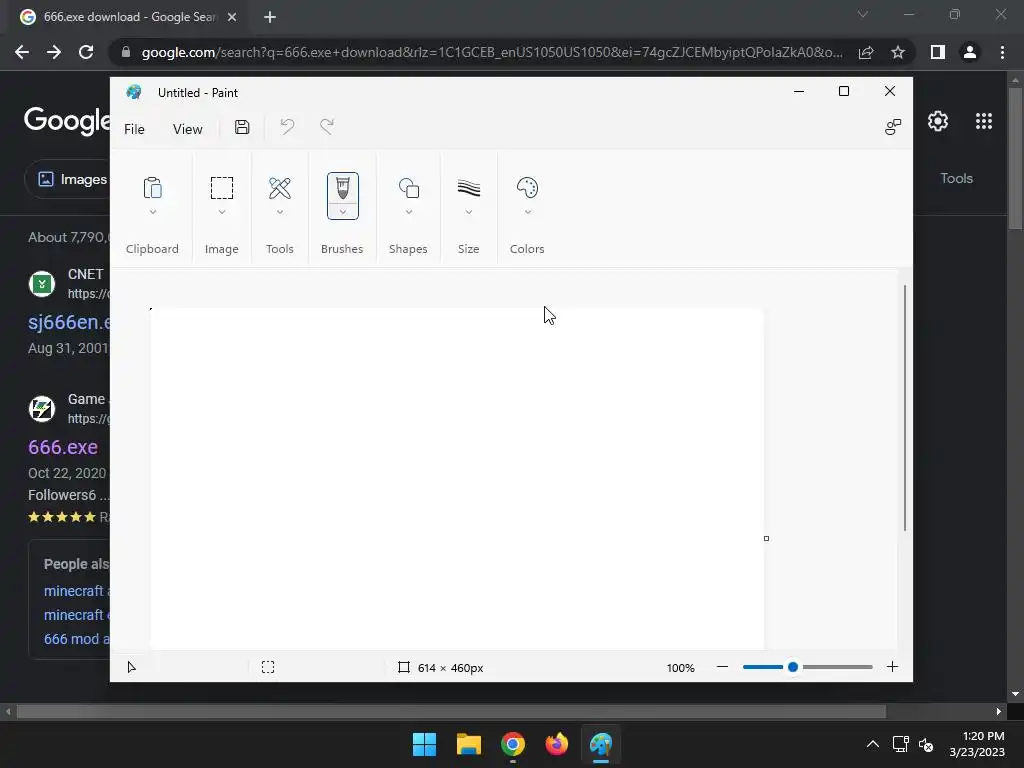Expand the Image dropdown chevron
Viewport: 1024px width, 768px height.
(222, 212)
